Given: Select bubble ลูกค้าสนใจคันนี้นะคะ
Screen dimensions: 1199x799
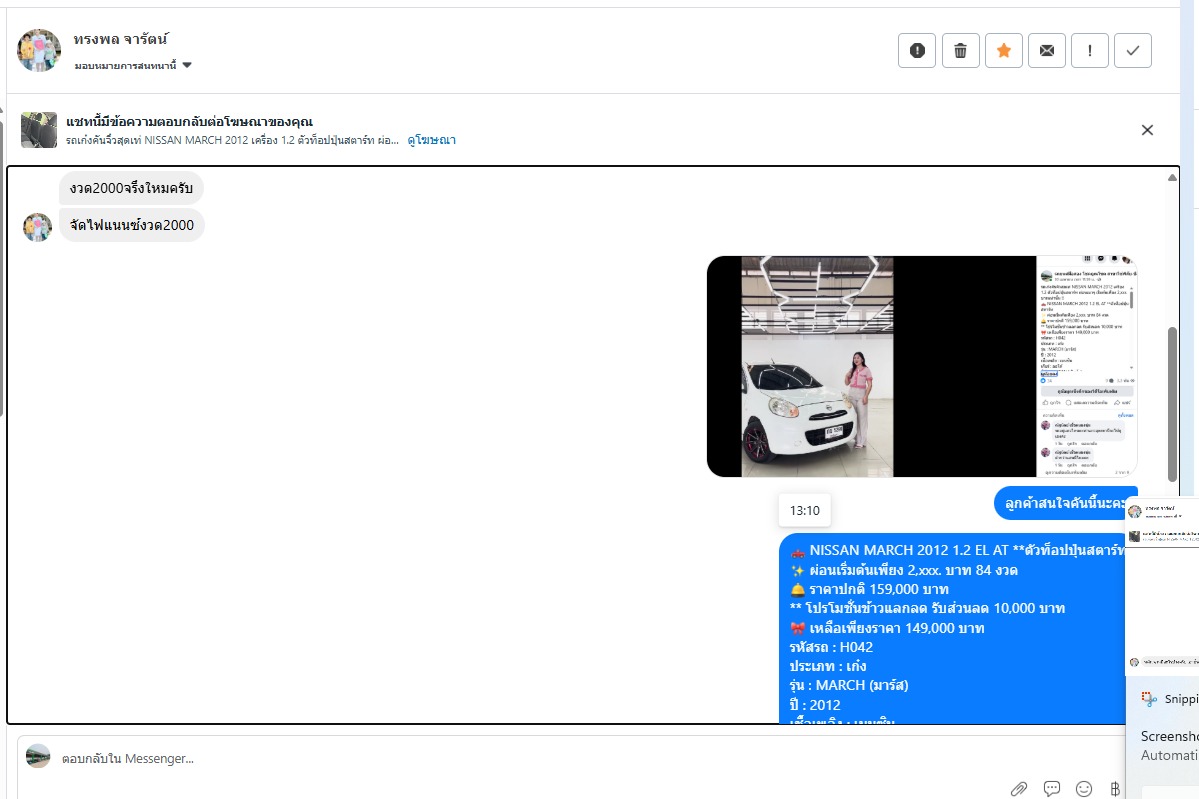Looking at the screenshot, I should tap(1065, 503).
